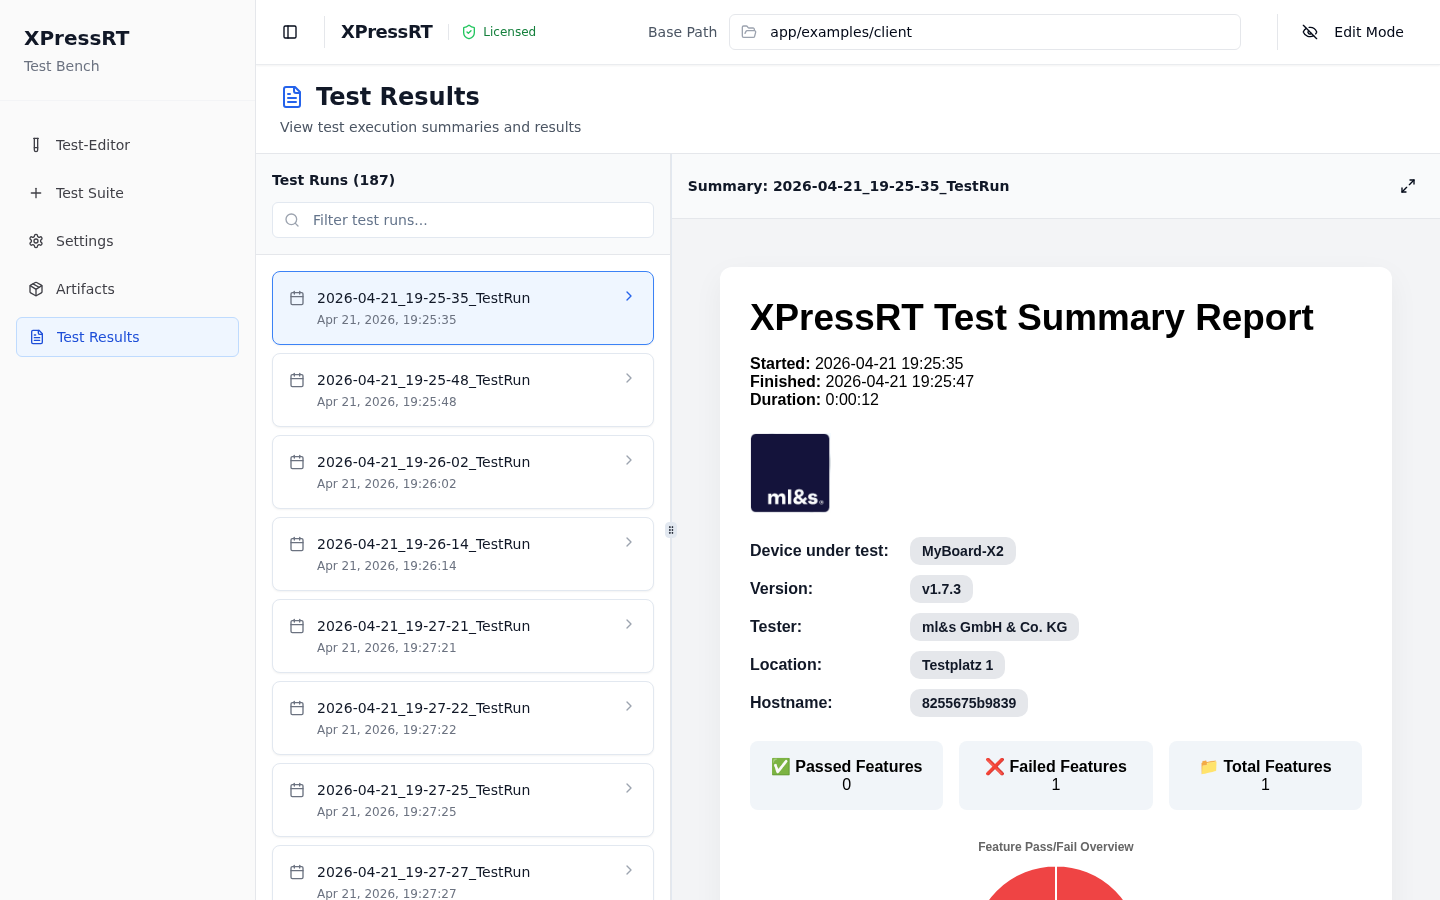1440x900 pixels.
Task: Click the Summary: 2026-04-21_19-25-35_TestRun header text
Action: pos(848,186)
